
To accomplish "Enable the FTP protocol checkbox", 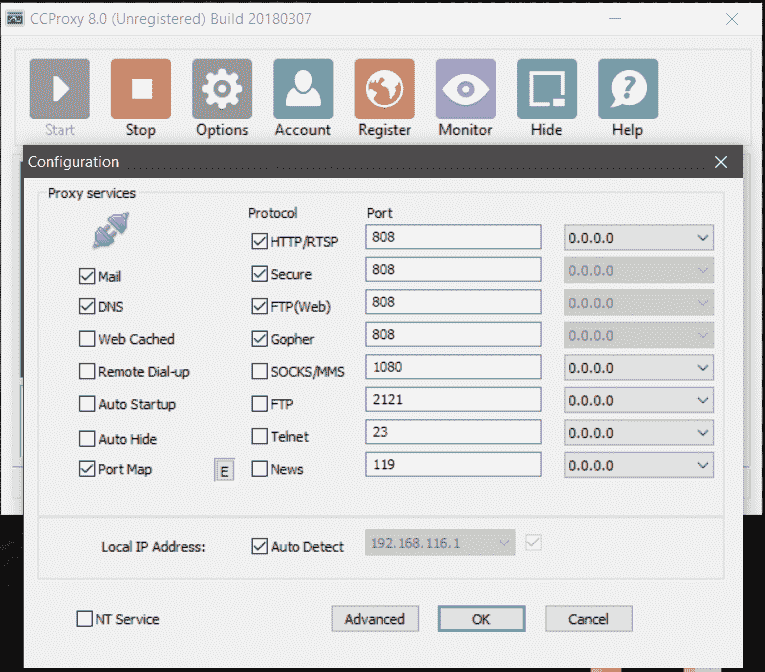I will (x=260, y=404).
